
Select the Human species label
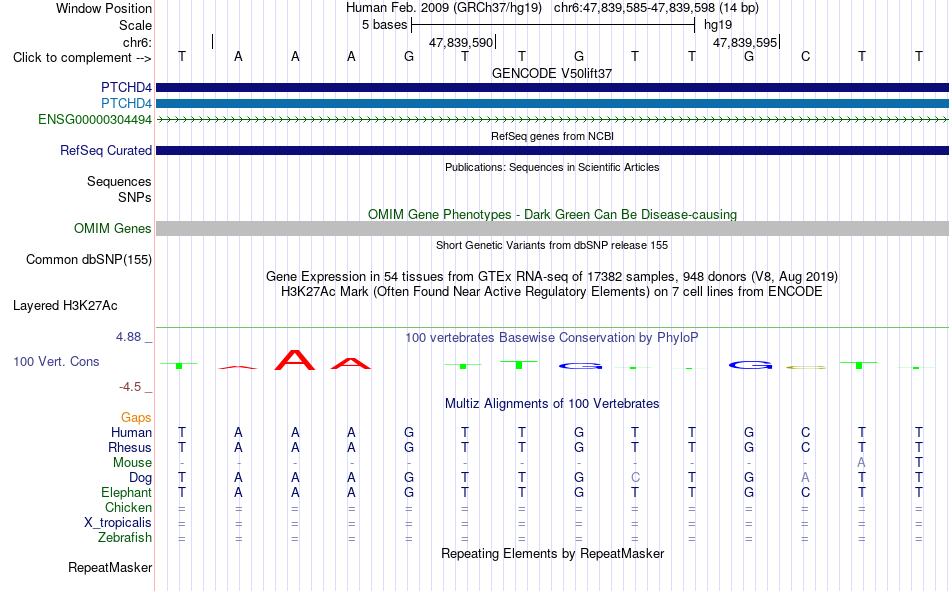pyautogui.click(x=131, y=432)
